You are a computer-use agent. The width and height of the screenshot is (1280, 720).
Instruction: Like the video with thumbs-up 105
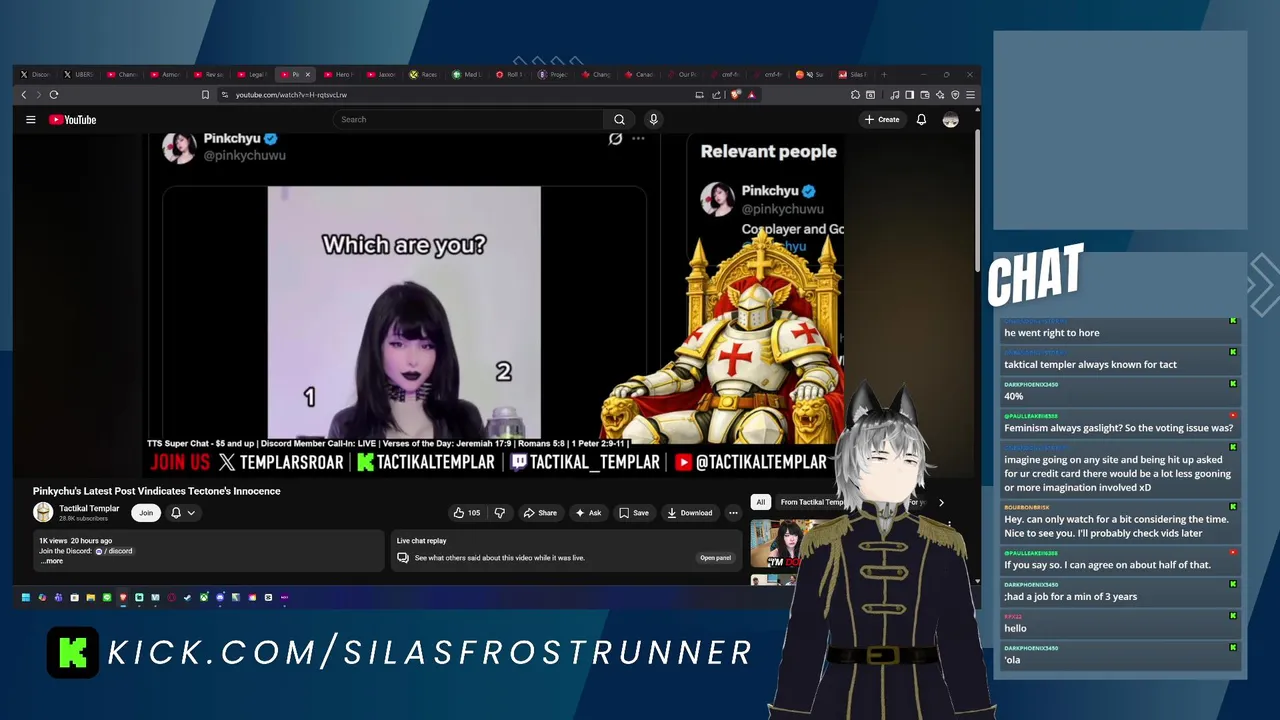466,513
